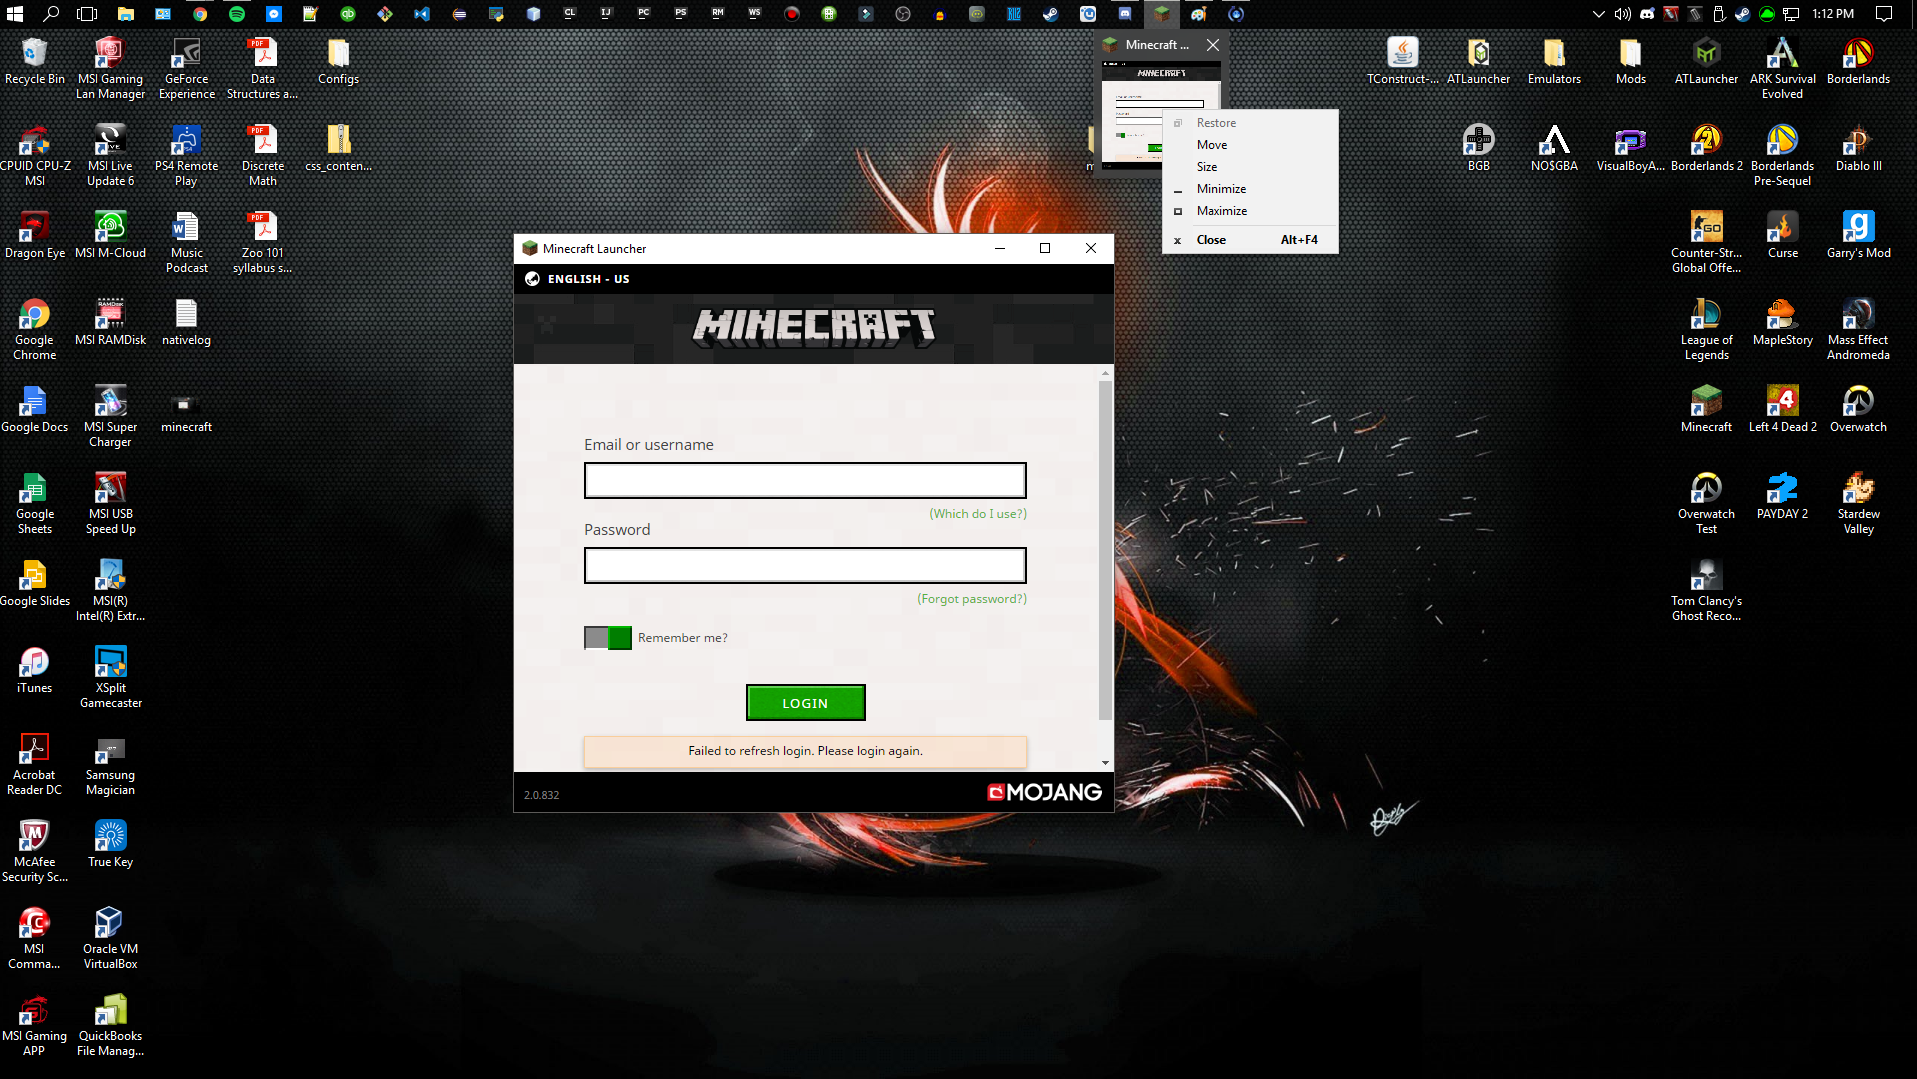The image size is (1917, 1079).
Task: Select the ARK Survival Evolved icon
Action: point(1783,68)
